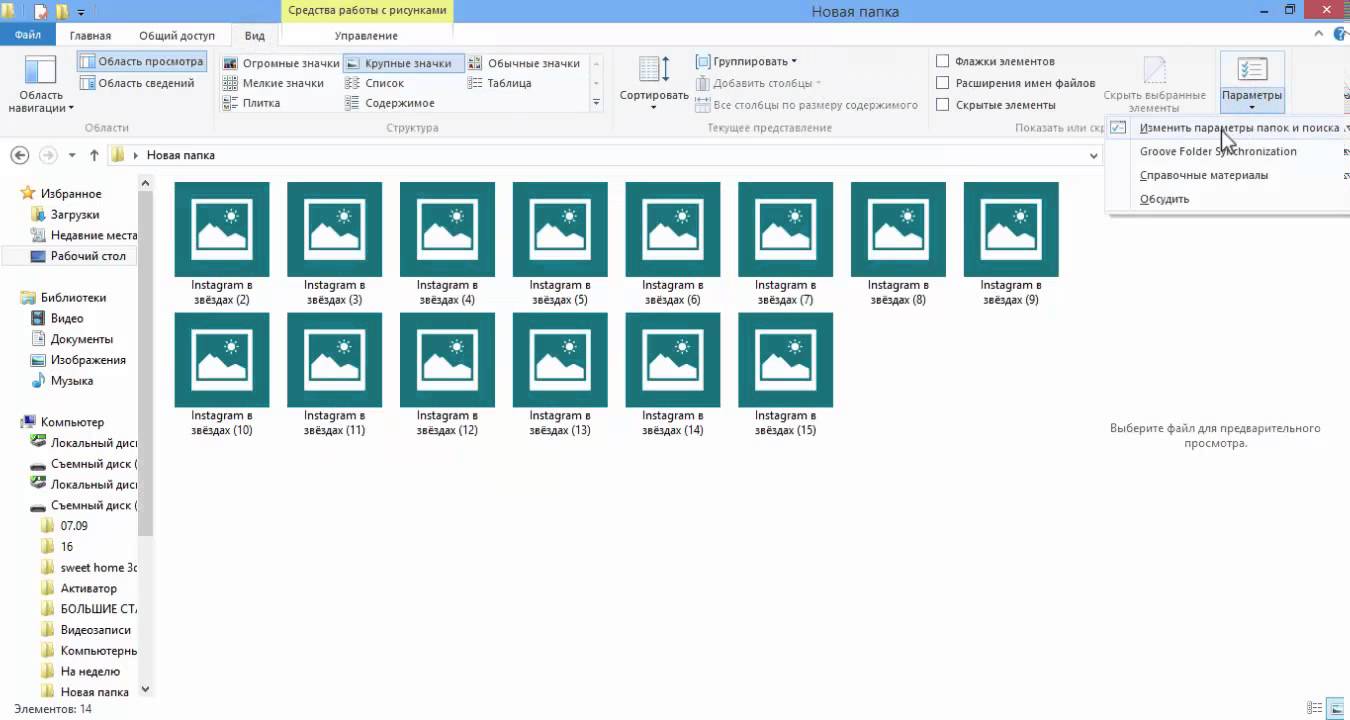1350x720 pixels.
Task: Switch to the Общий доступ tab
Action: (x=177, y=35)
